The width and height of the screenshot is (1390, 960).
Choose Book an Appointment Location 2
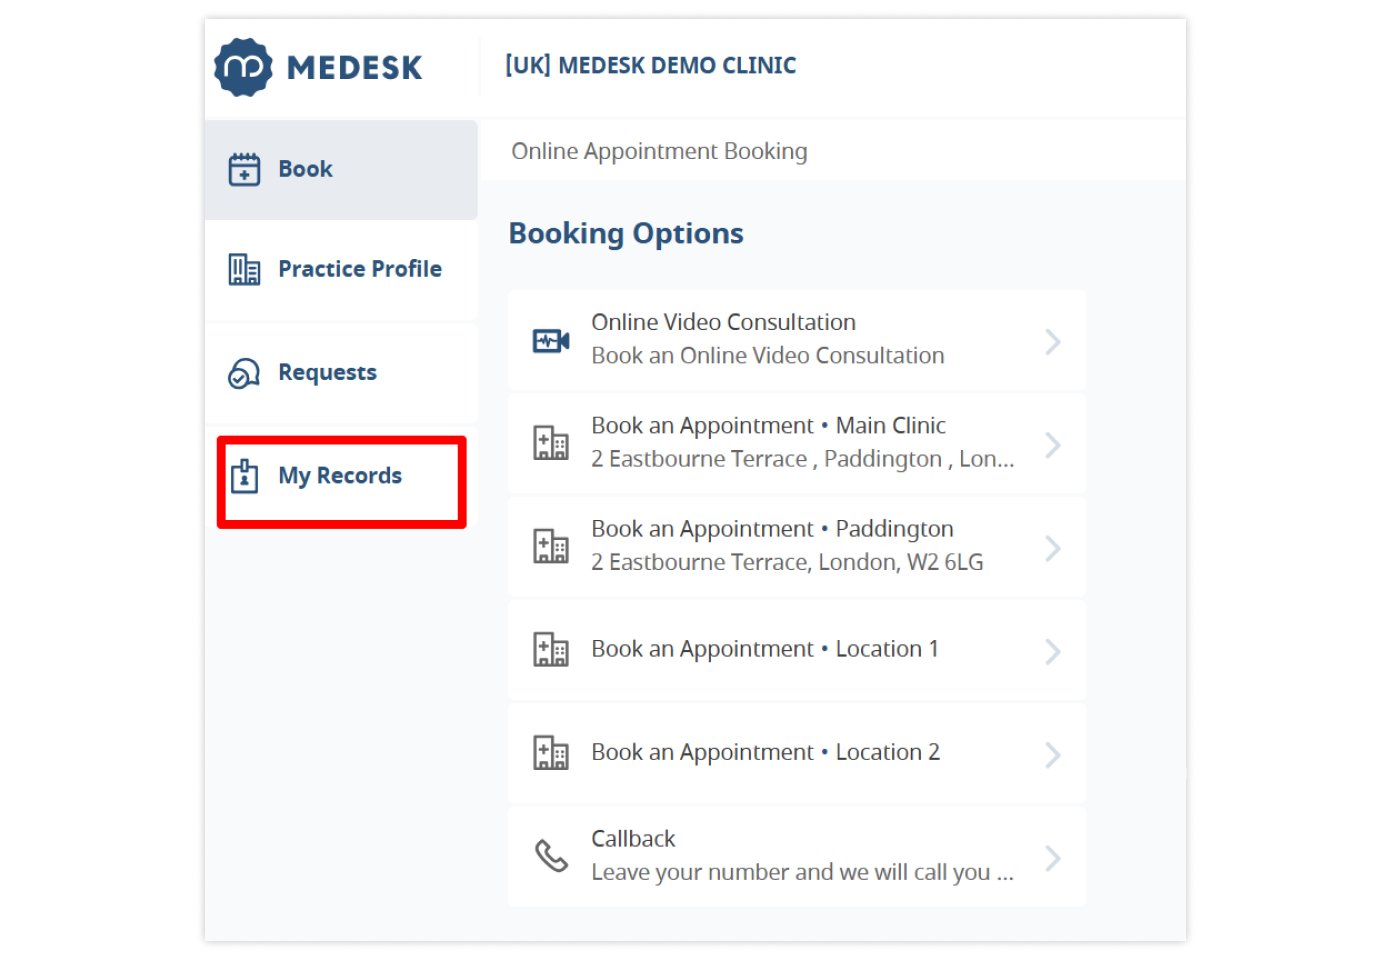click(765, 752)
